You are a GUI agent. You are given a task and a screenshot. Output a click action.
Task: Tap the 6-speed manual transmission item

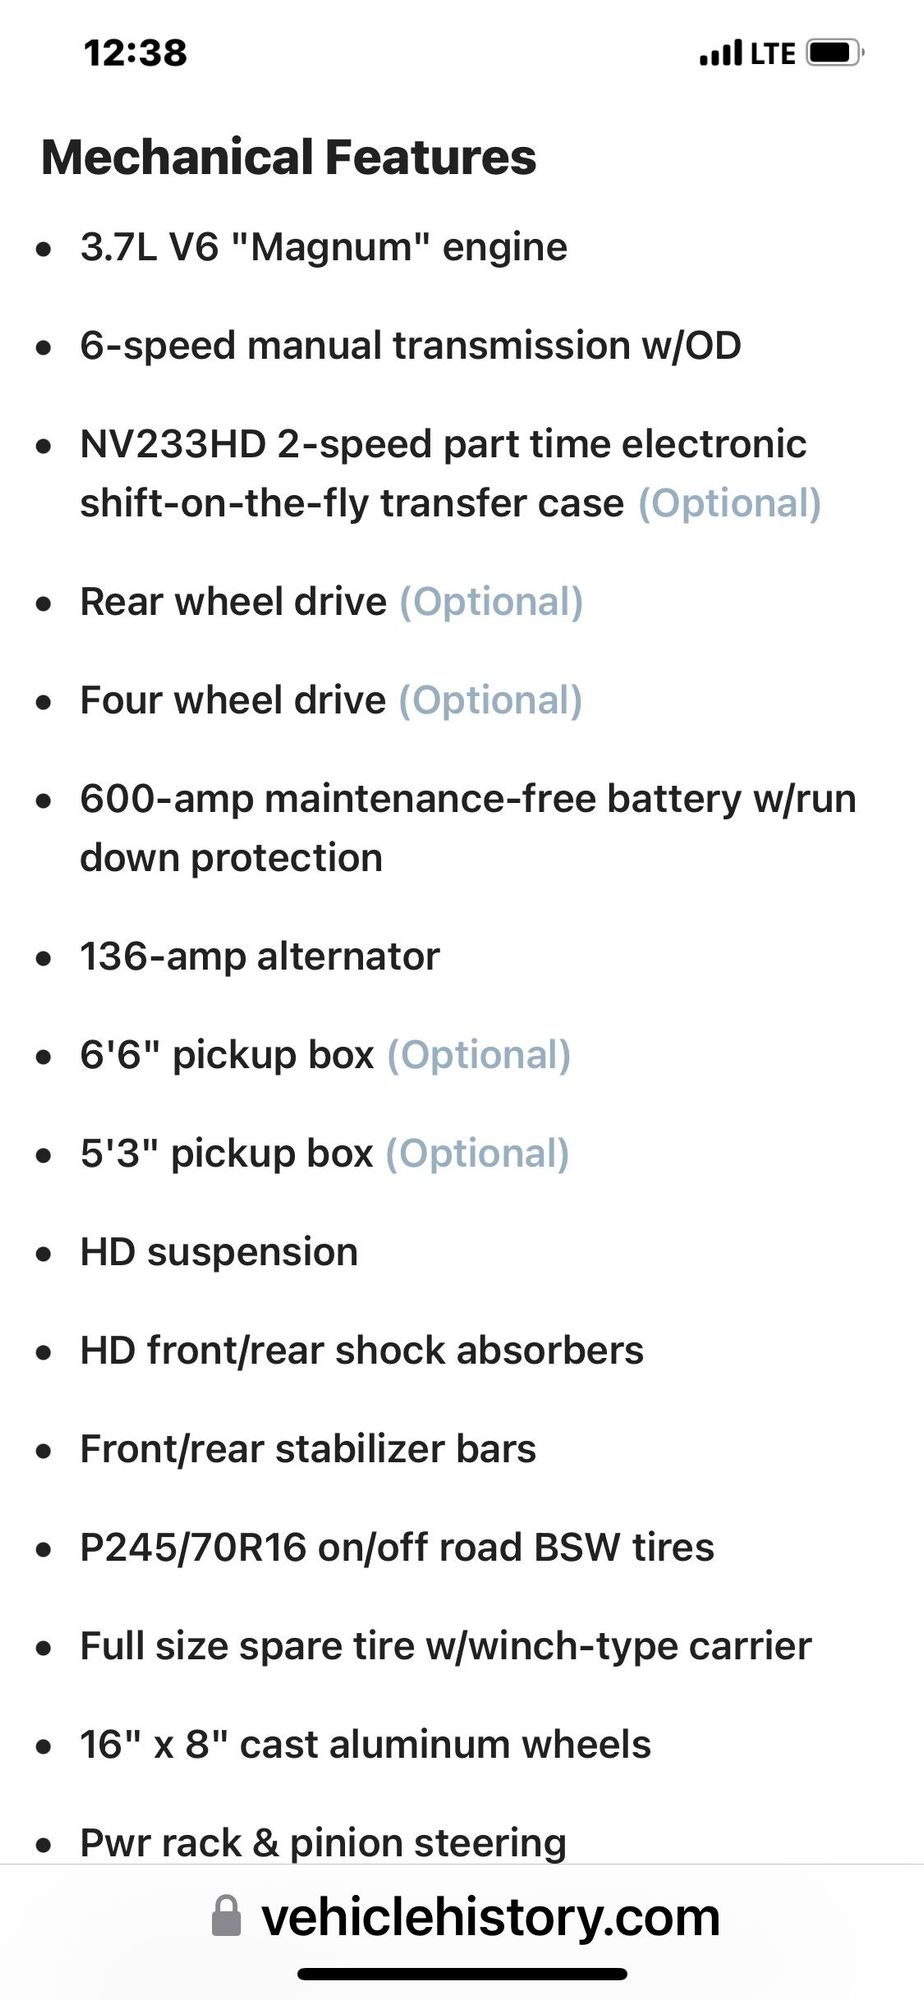pos(410,345)
